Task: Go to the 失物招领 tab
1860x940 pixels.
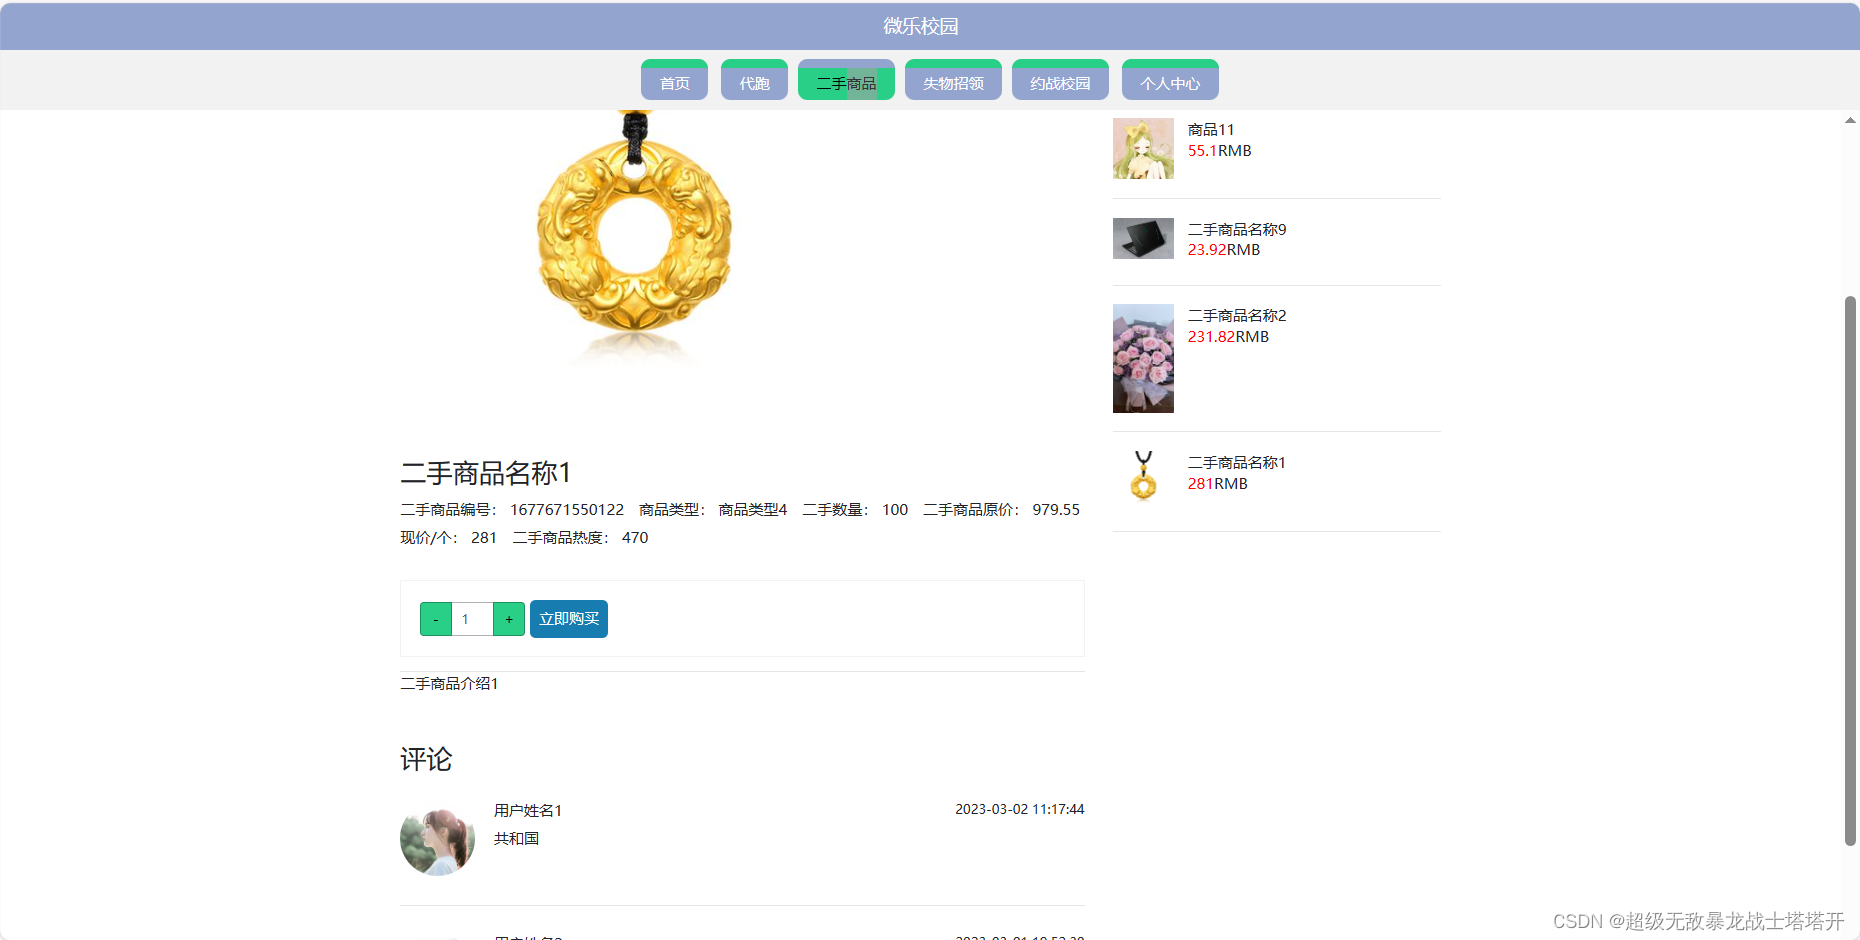Action: click(x=953, y=80)
